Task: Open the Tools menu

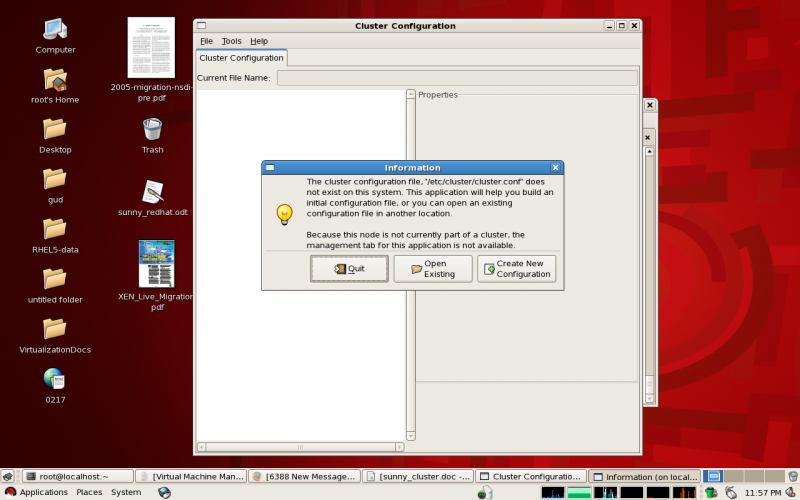Action: [231, 41]
